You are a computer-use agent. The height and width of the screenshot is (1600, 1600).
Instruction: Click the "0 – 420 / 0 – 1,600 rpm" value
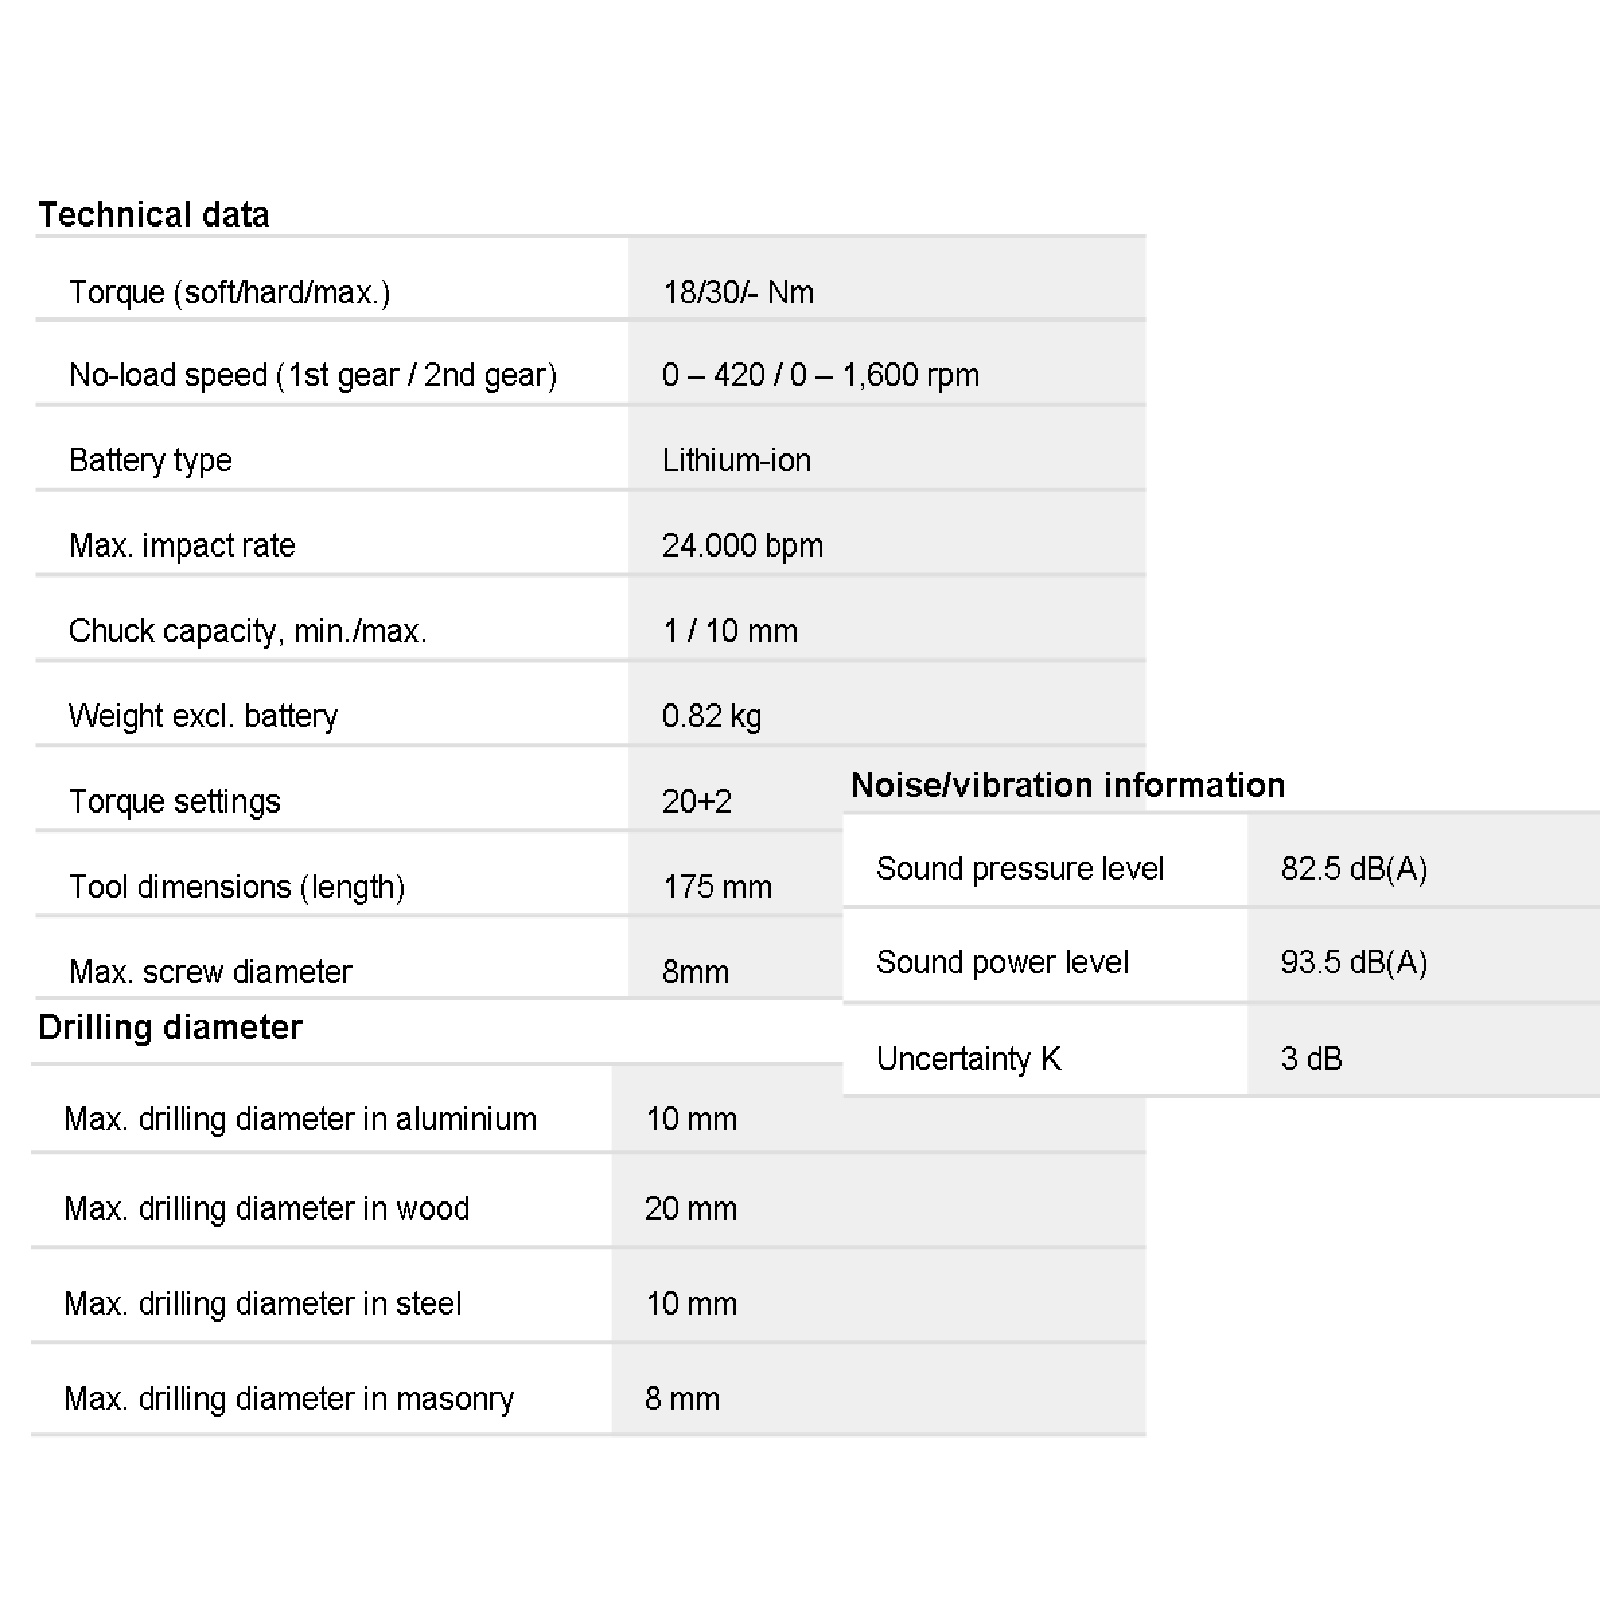820,375
